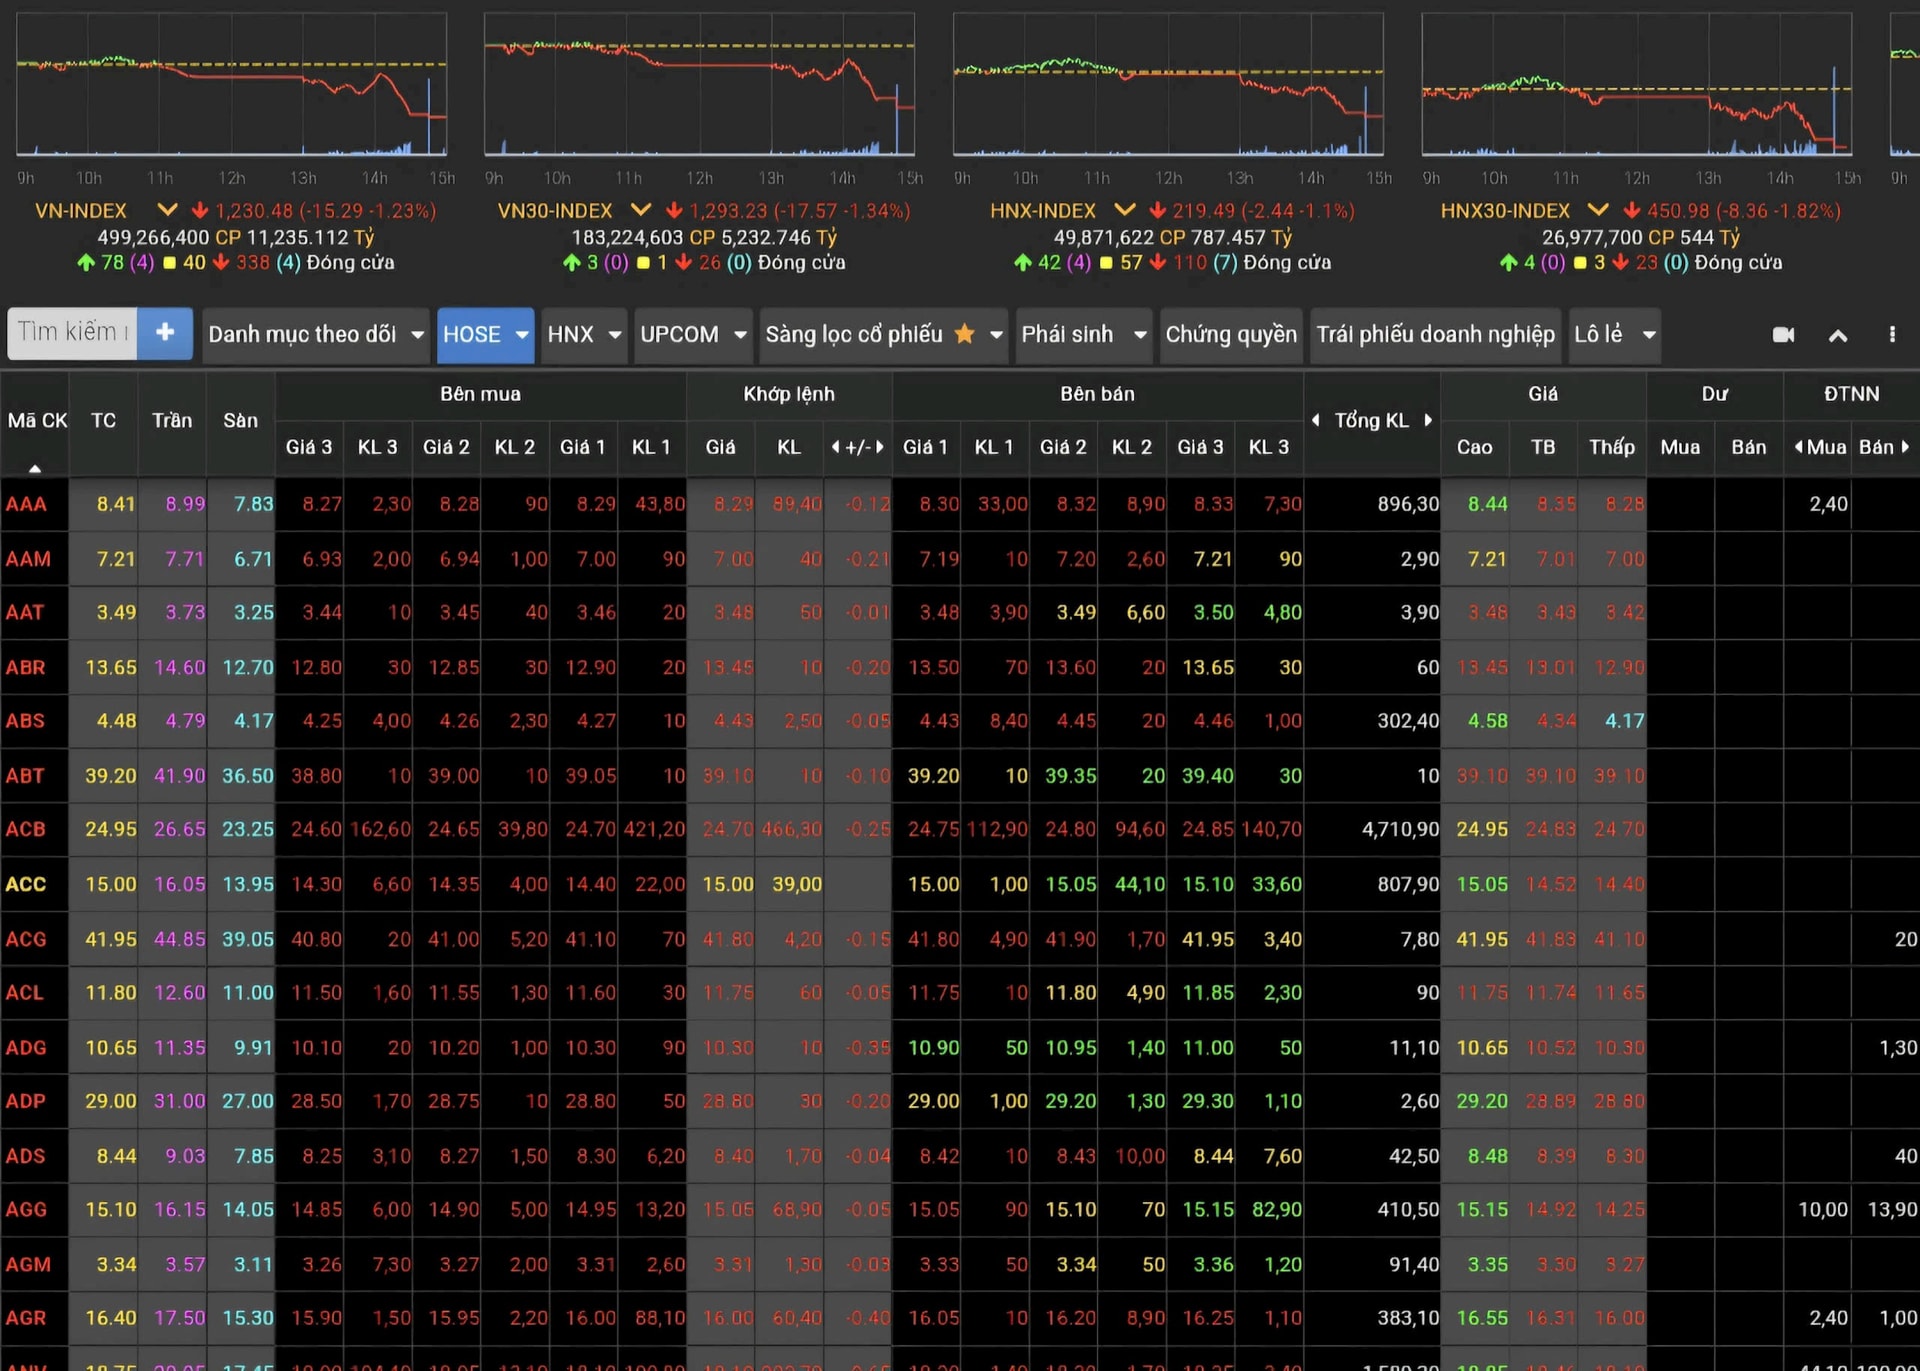1920x1371 pixels.
Task: Click left arrow beside Tổng KL header
Action: (x=1316, y=420)
